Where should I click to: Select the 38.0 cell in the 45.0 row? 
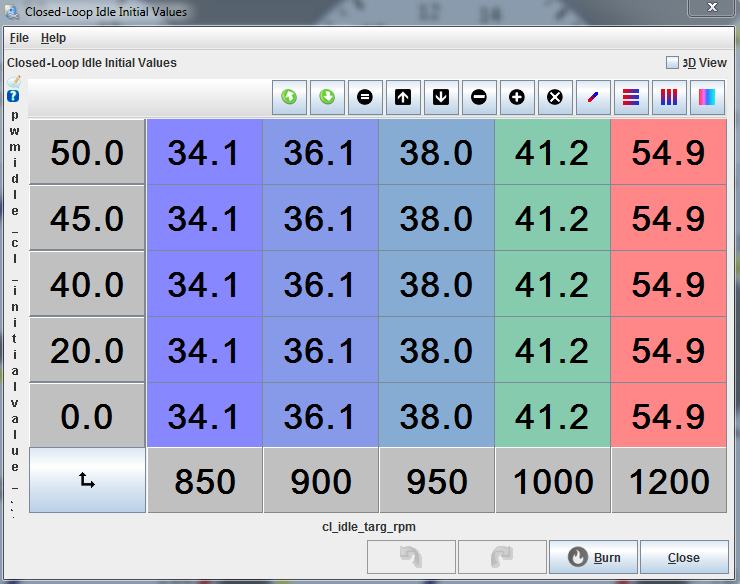click(x=437, y=218)
